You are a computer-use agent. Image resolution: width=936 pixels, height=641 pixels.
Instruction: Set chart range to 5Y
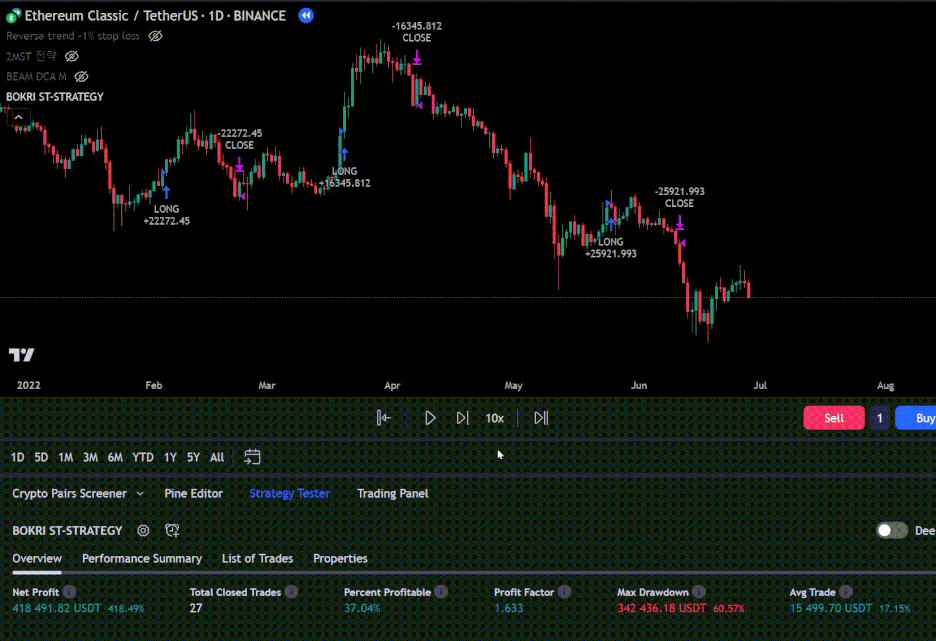[193, 457]
